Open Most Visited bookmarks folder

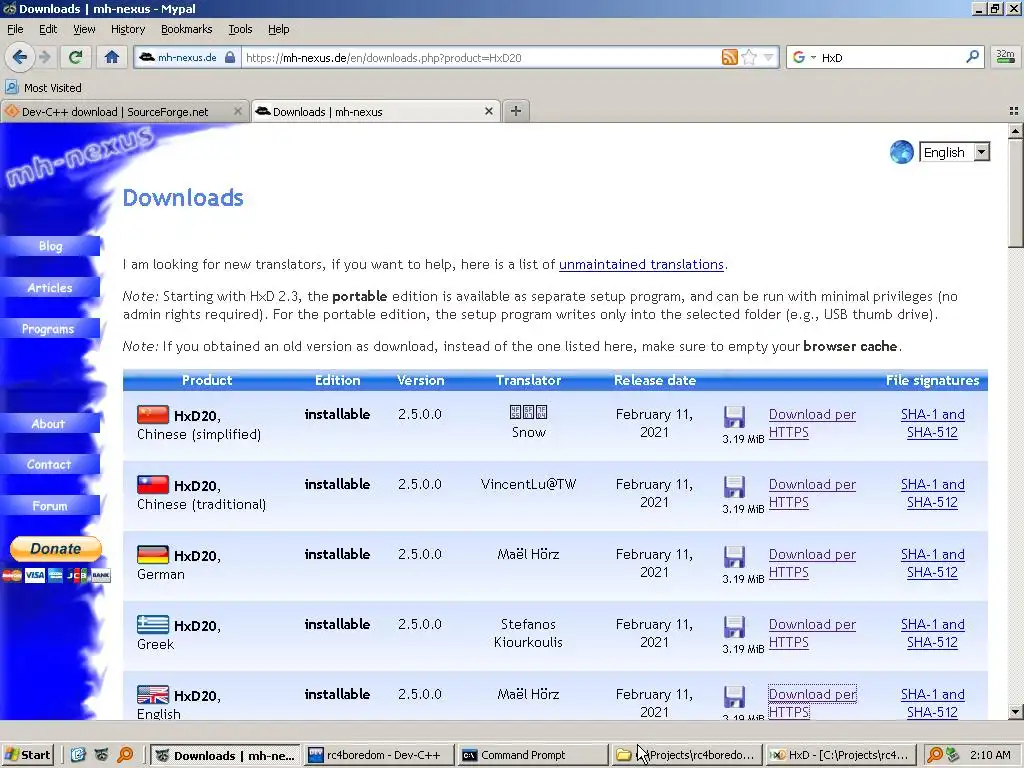(x=43, y=88)
